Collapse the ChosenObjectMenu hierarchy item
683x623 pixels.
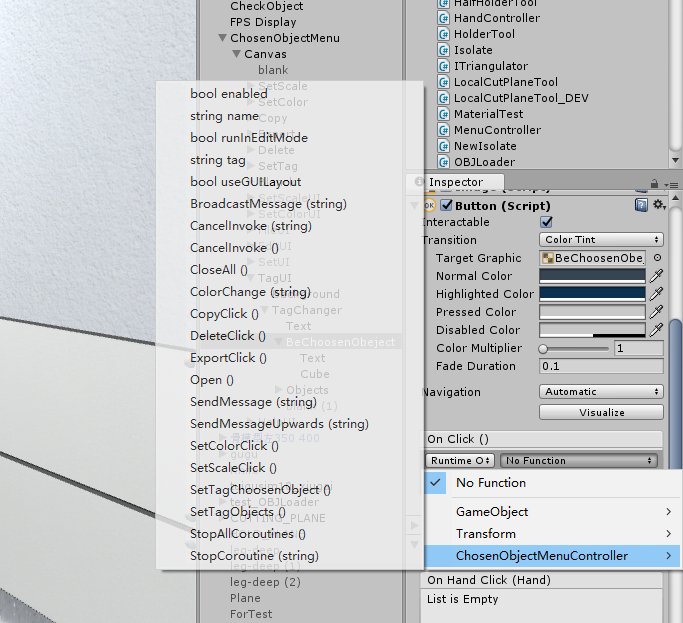[223, 38]
